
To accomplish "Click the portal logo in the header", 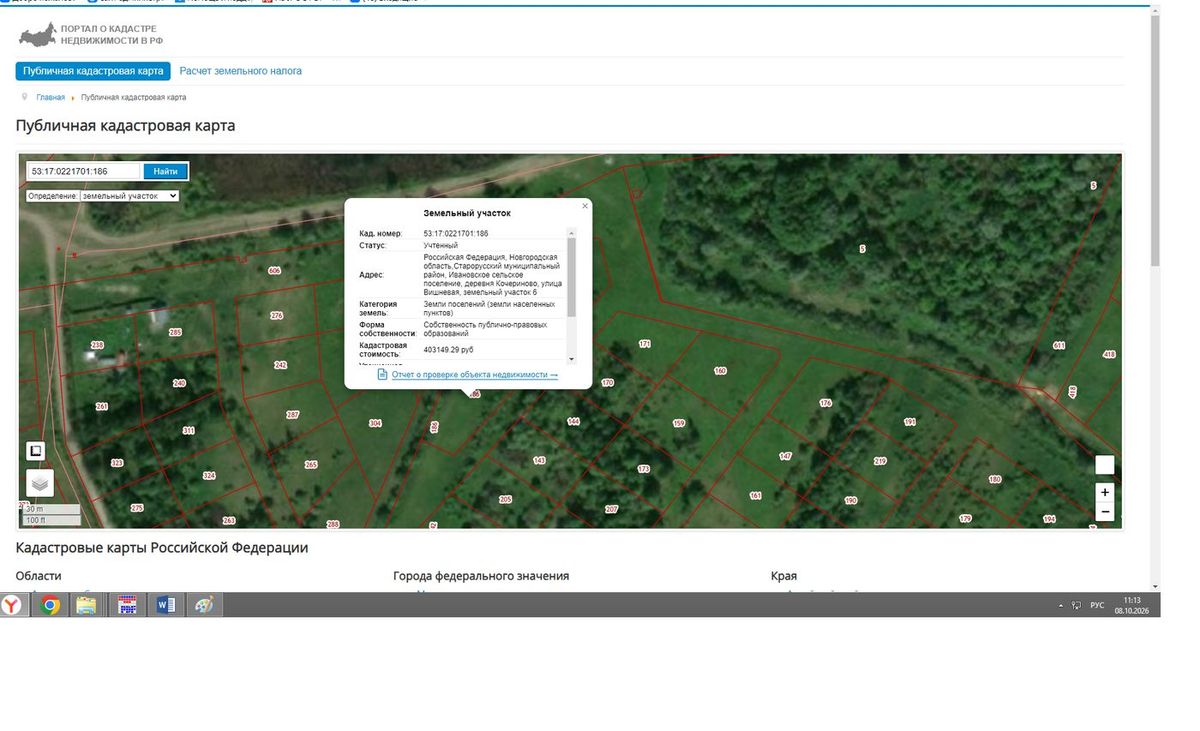I will 91,35.
